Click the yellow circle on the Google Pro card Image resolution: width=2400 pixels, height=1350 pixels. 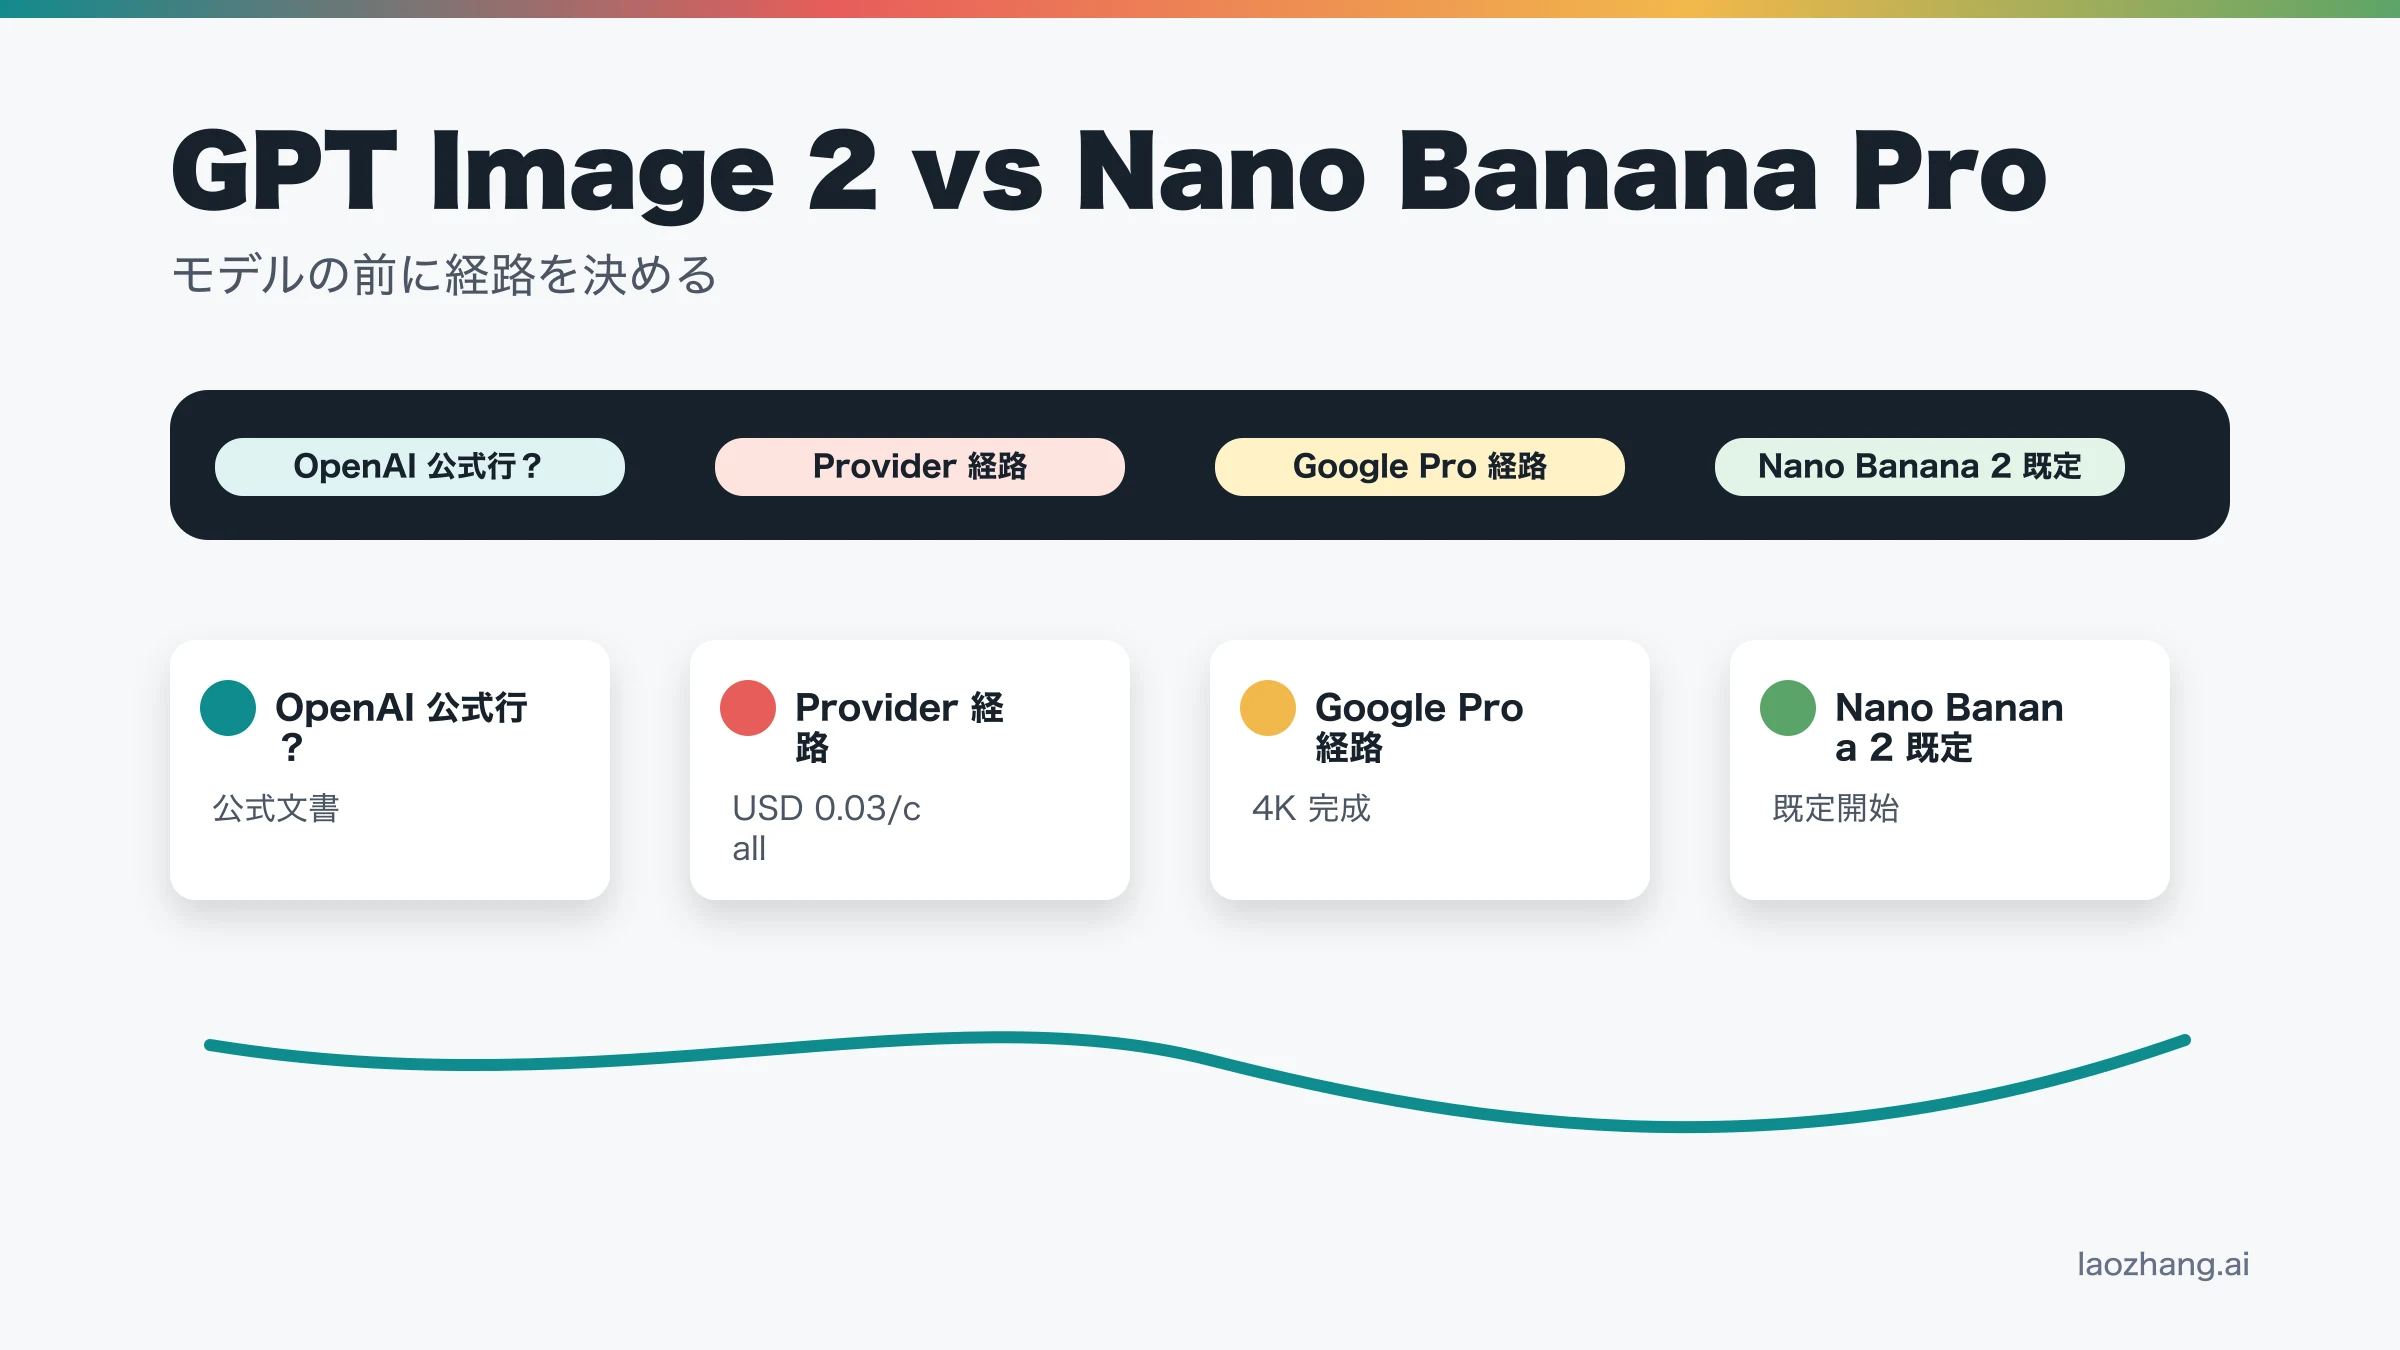1268,708
